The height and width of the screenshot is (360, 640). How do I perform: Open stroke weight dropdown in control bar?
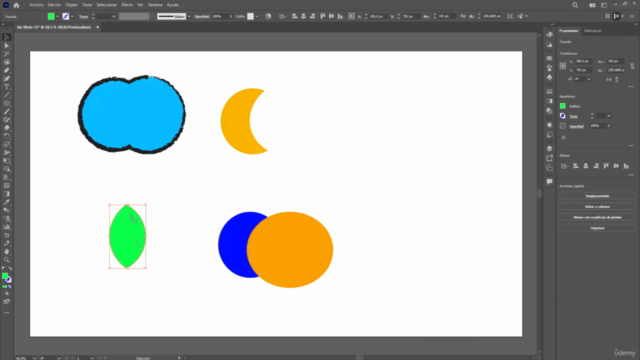pos(113,16)
